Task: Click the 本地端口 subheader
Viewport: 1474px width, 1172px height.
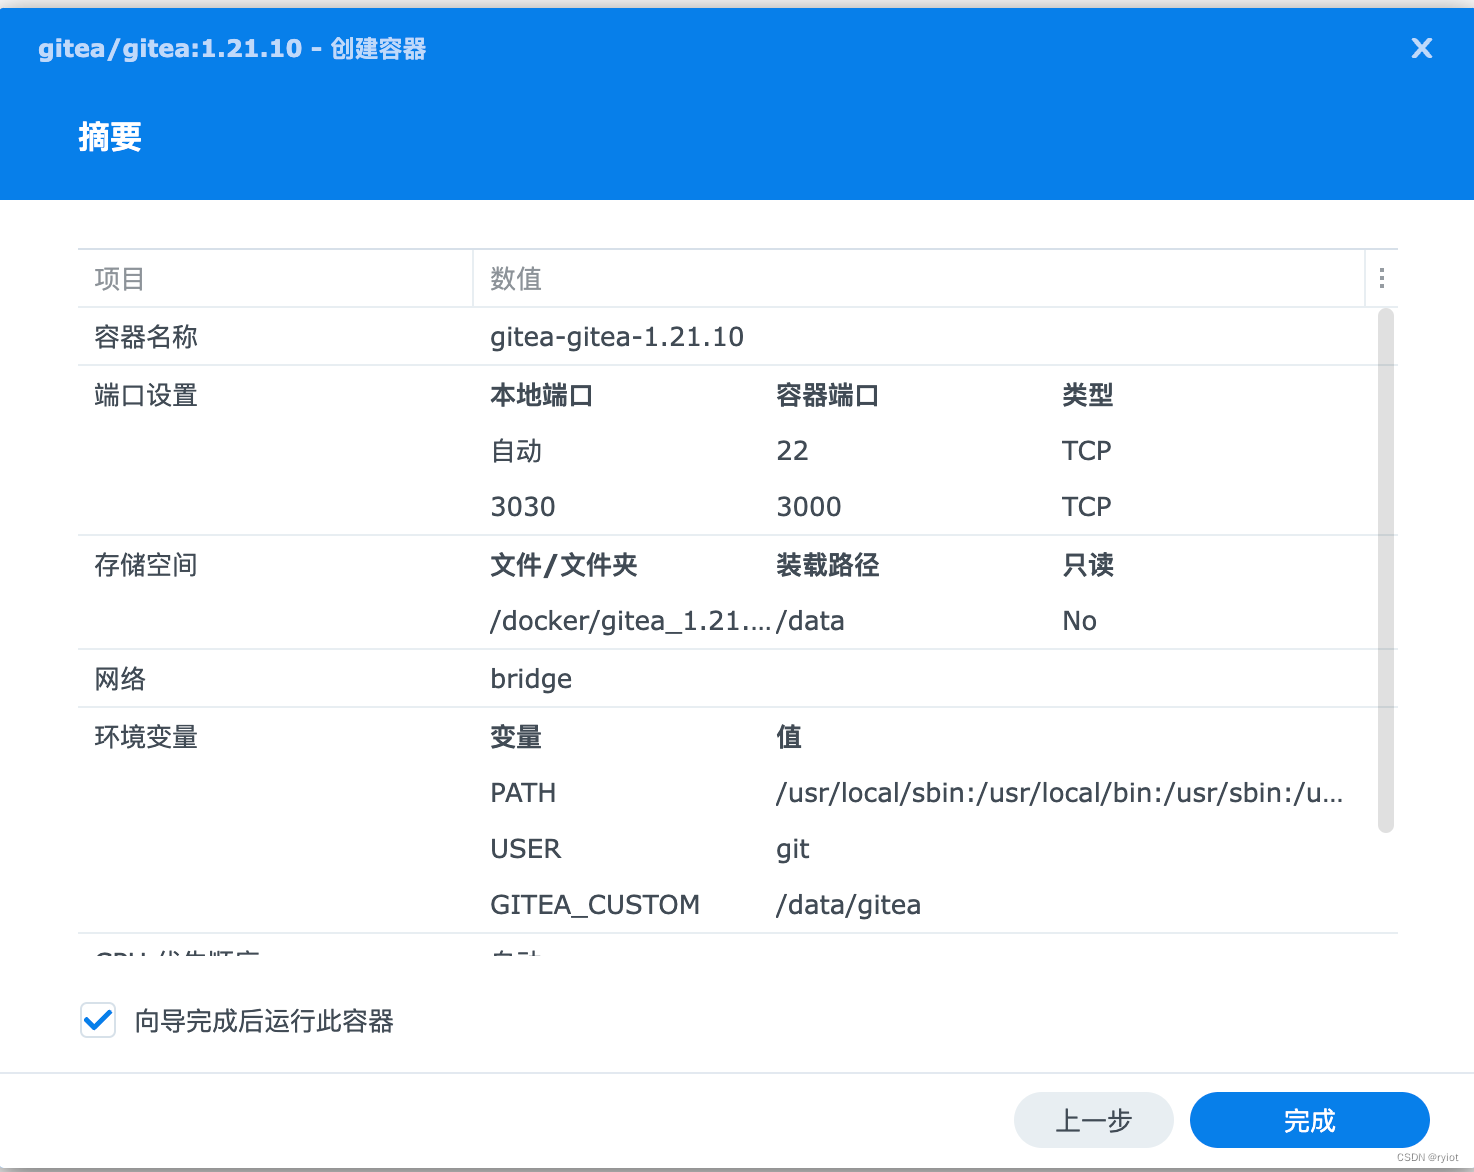Action: (x=542, y=395)
